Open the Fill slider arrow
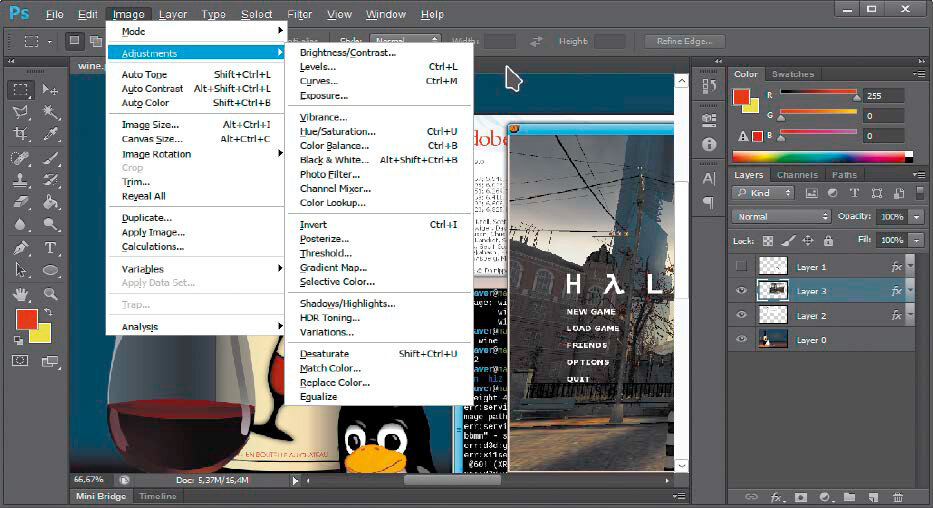933x508 pixels. point(917,240)
